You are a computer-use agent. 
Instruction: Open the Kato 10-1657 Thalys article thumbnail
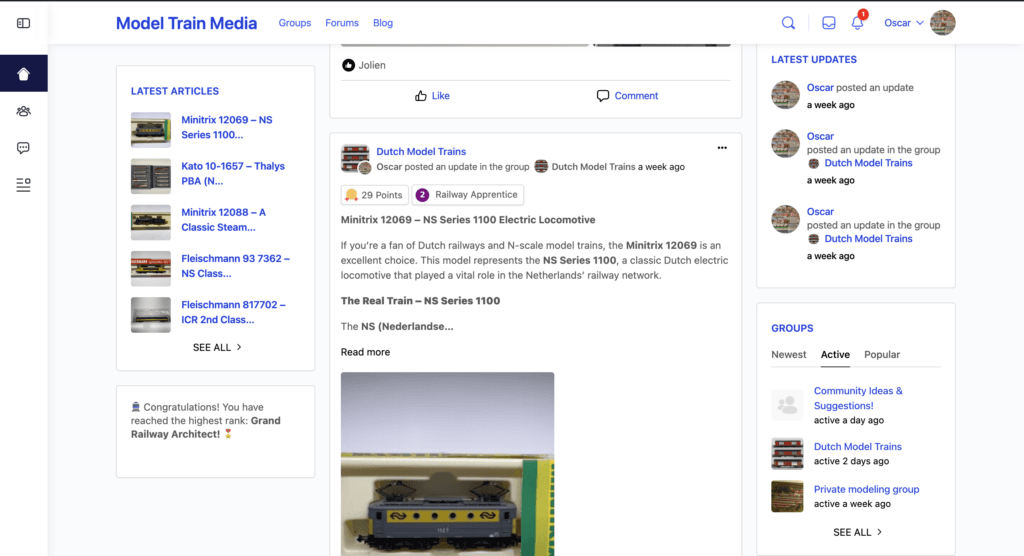[x=151, y=176]
